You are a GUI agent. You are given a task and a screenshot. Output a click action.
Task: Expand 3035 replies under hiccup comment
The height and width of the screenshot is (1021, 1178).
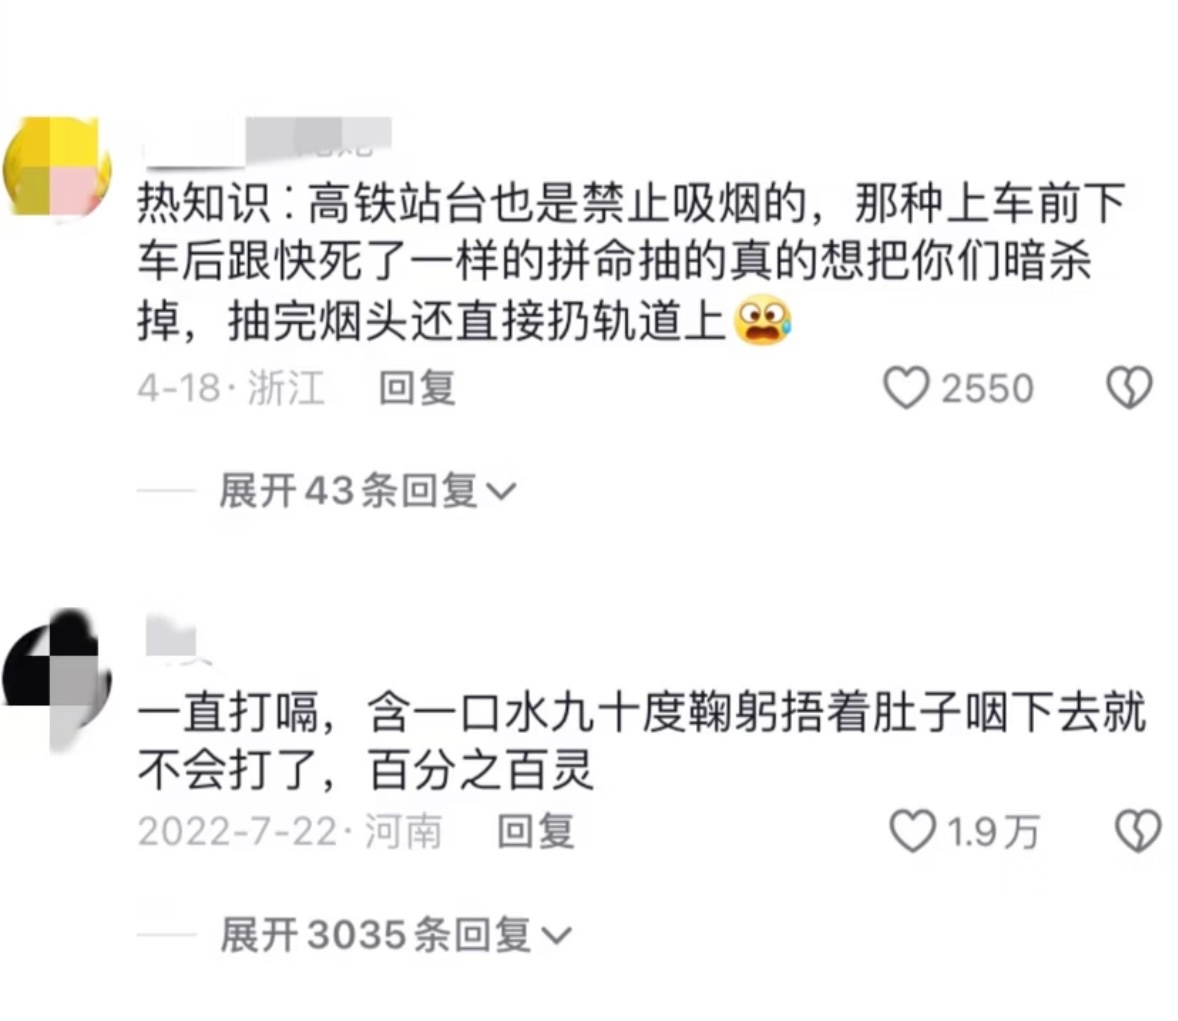tap(395, 935)
